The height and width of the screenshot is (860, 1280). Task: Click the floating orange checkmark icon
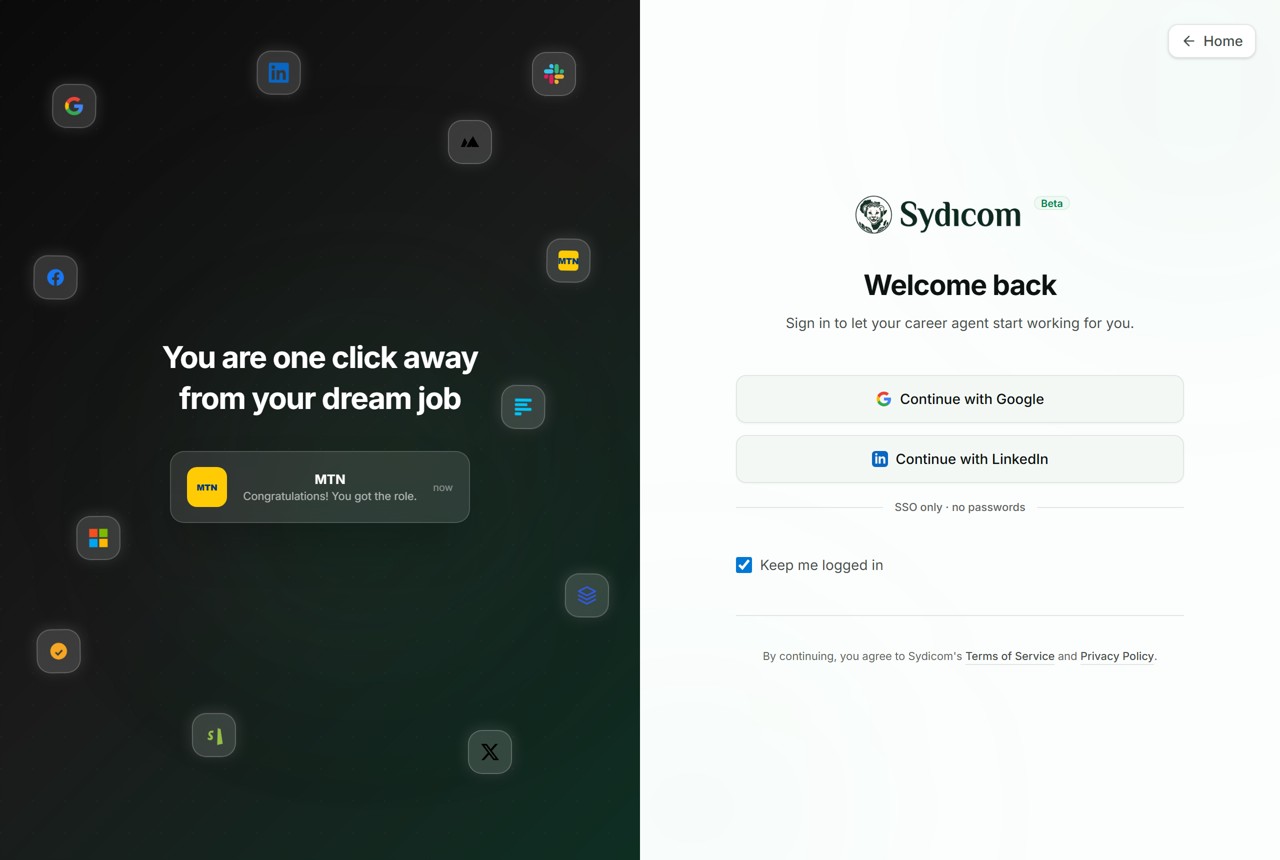coord(59,651)
